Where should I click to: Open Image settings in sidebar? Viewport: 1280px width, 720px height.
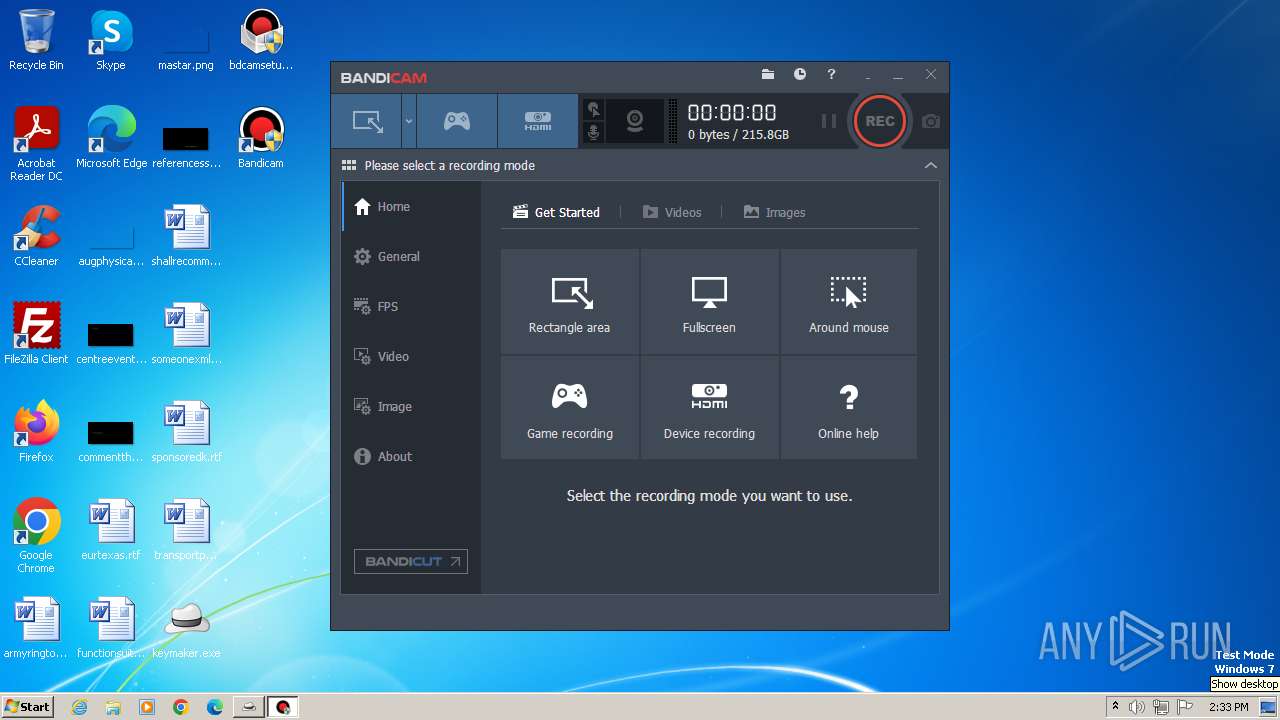(x=411, y=407)
